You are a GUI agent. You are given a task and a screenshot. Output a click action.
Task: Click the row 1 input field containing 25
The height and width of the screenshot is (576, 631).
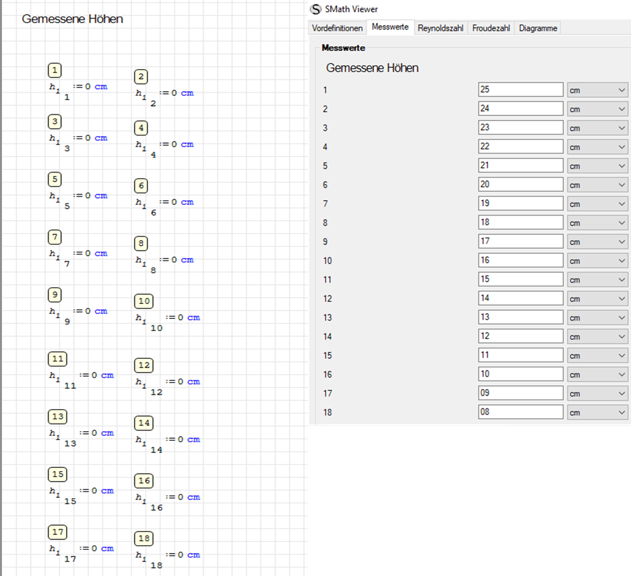(x=520, y=90)
